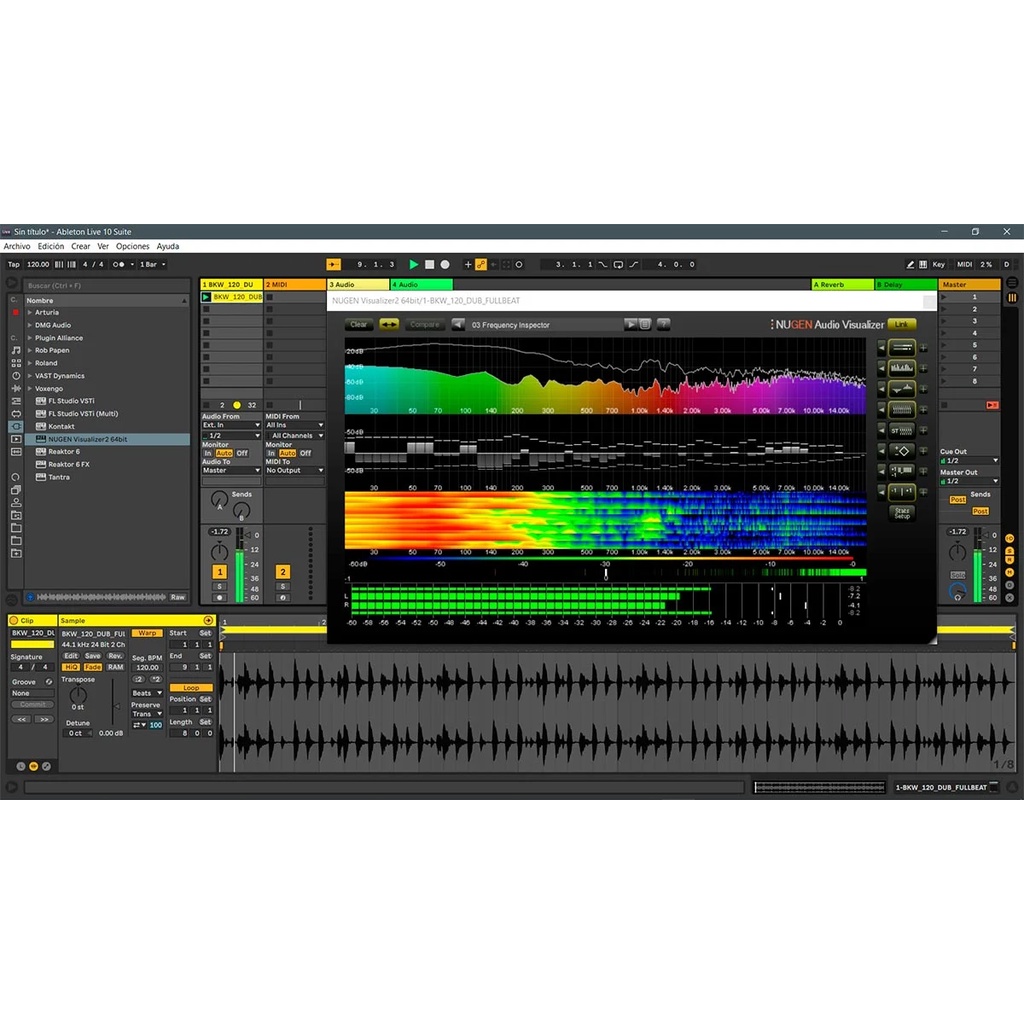Select the vectorscope diamond view icon

(902, 451)
